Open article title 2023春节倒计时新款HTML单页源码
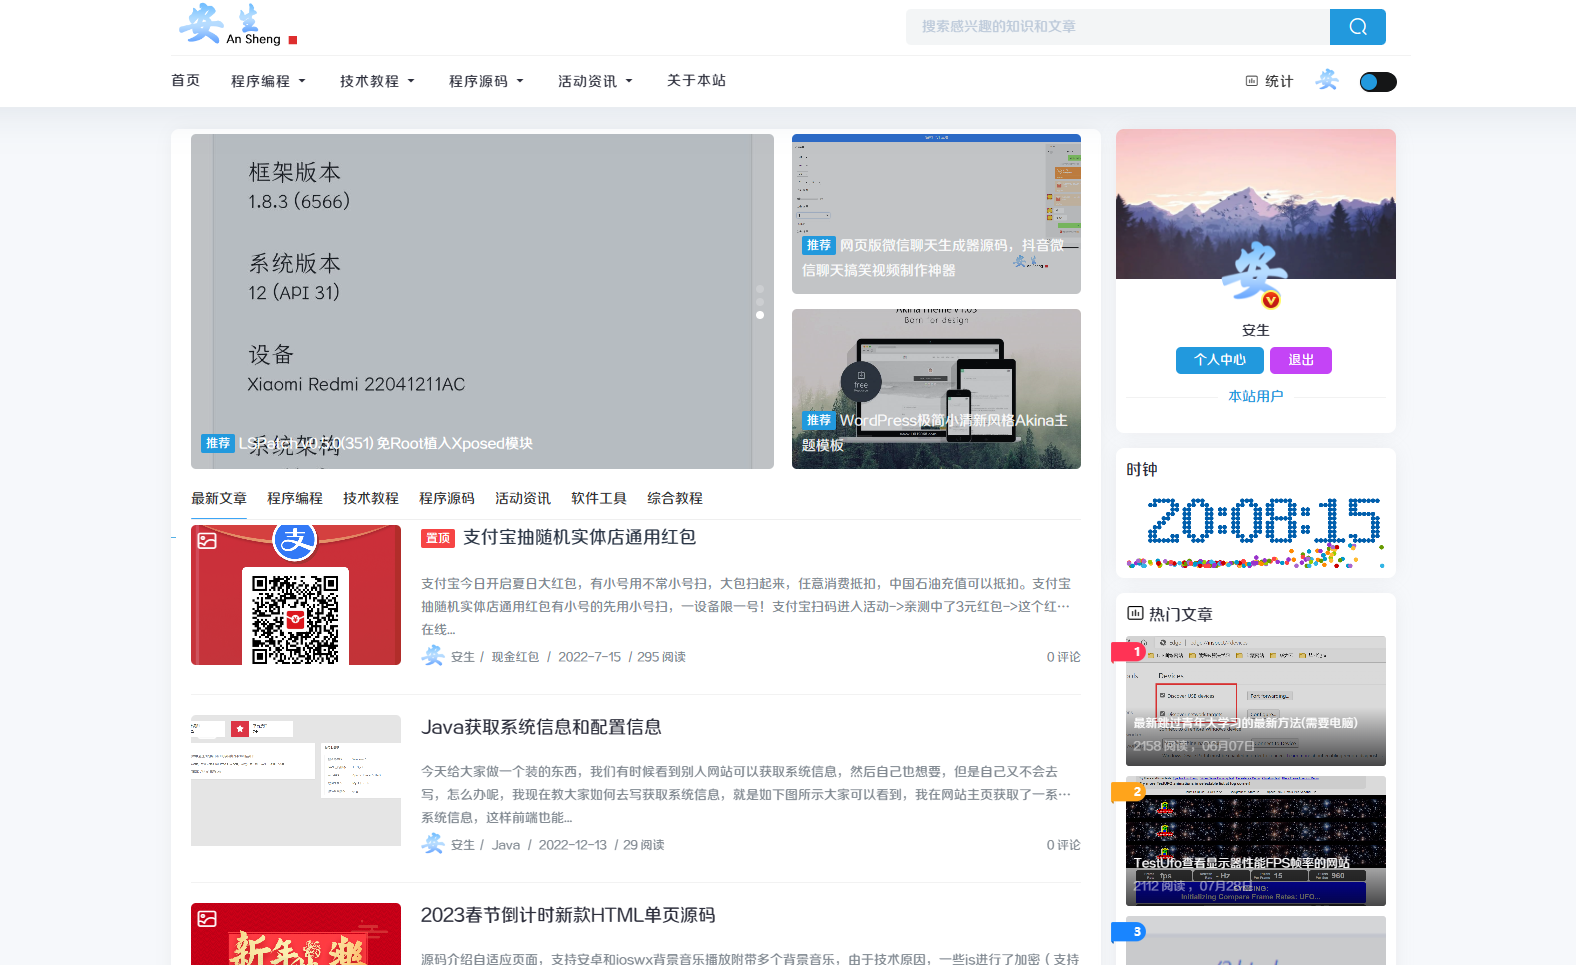 tap(568, 915)
